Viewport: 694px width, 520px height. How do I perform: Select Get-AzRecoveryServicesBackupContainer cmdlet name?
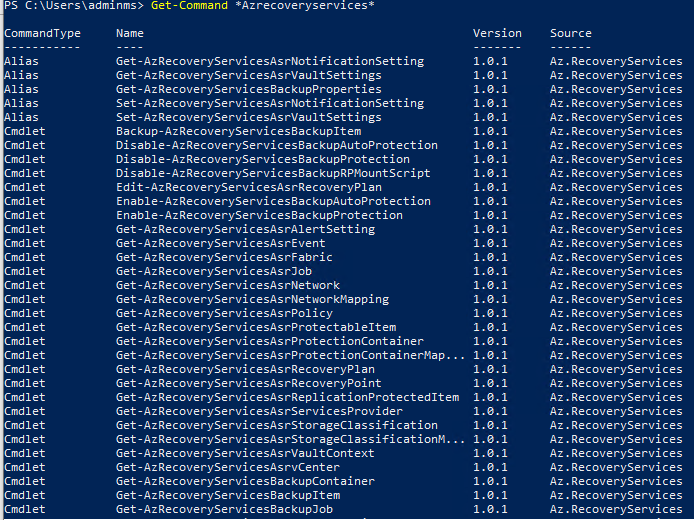coord(245,482)
